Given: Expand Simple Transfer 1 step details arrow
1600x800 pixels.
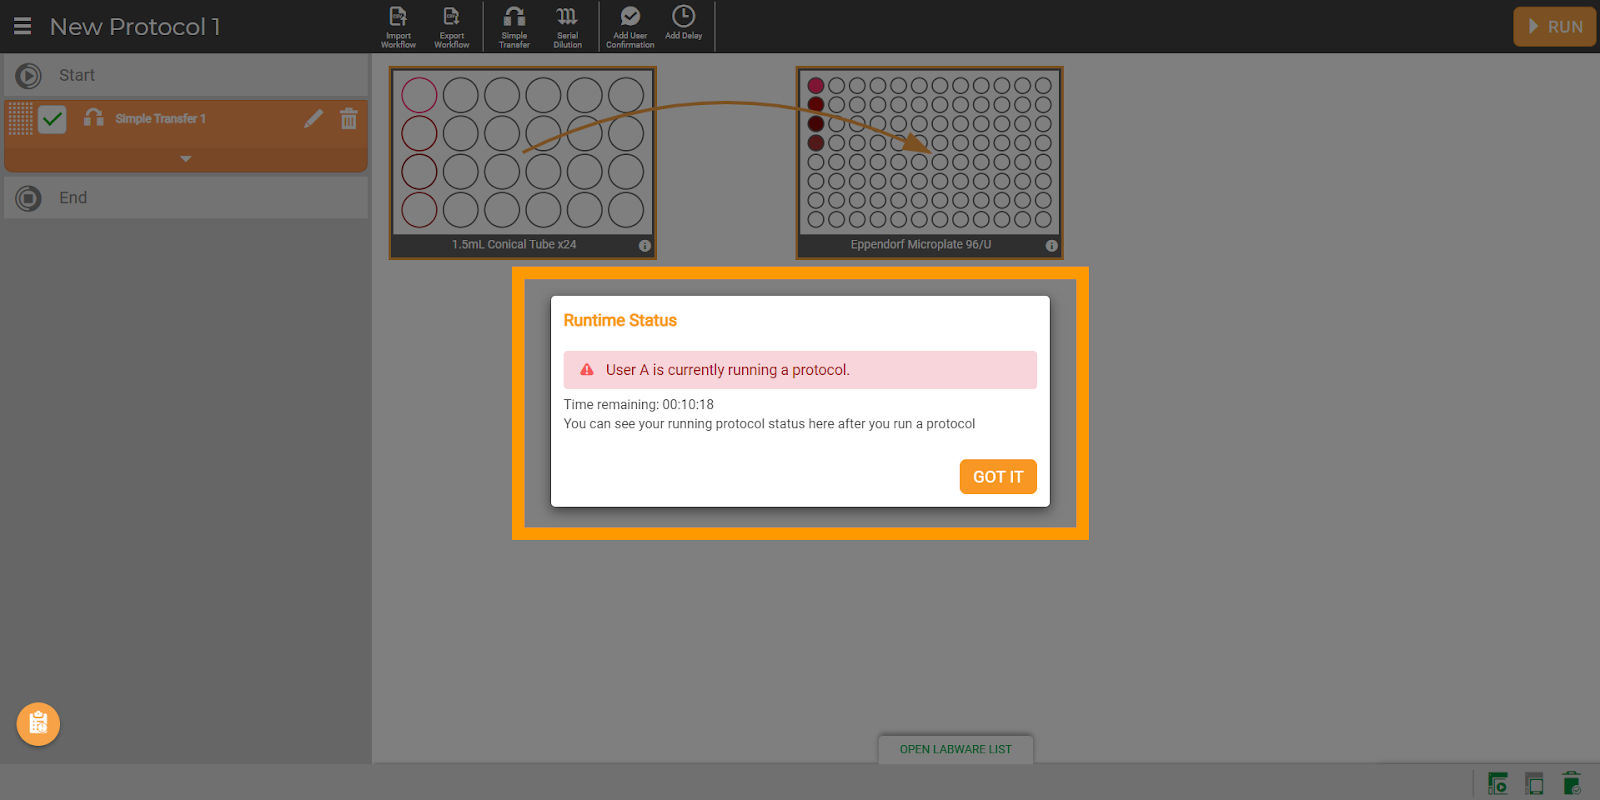Looking at the screenshot, I should coord(185,159).
